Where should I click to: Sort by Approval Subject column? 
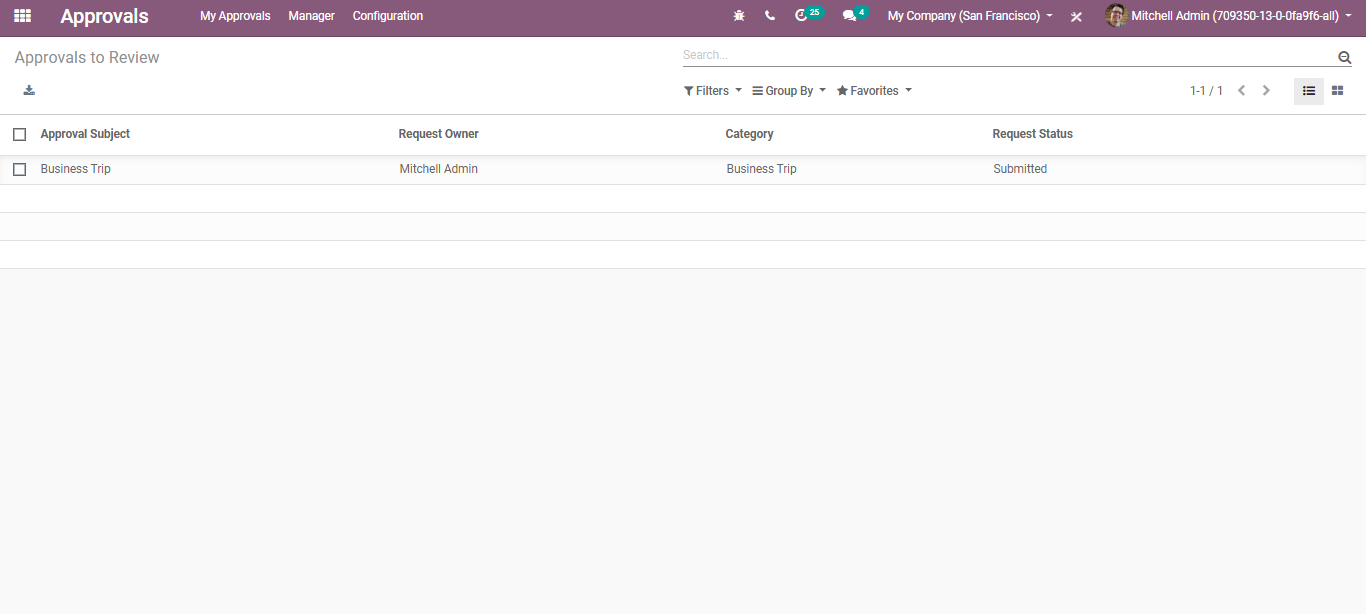click(85, 134)
